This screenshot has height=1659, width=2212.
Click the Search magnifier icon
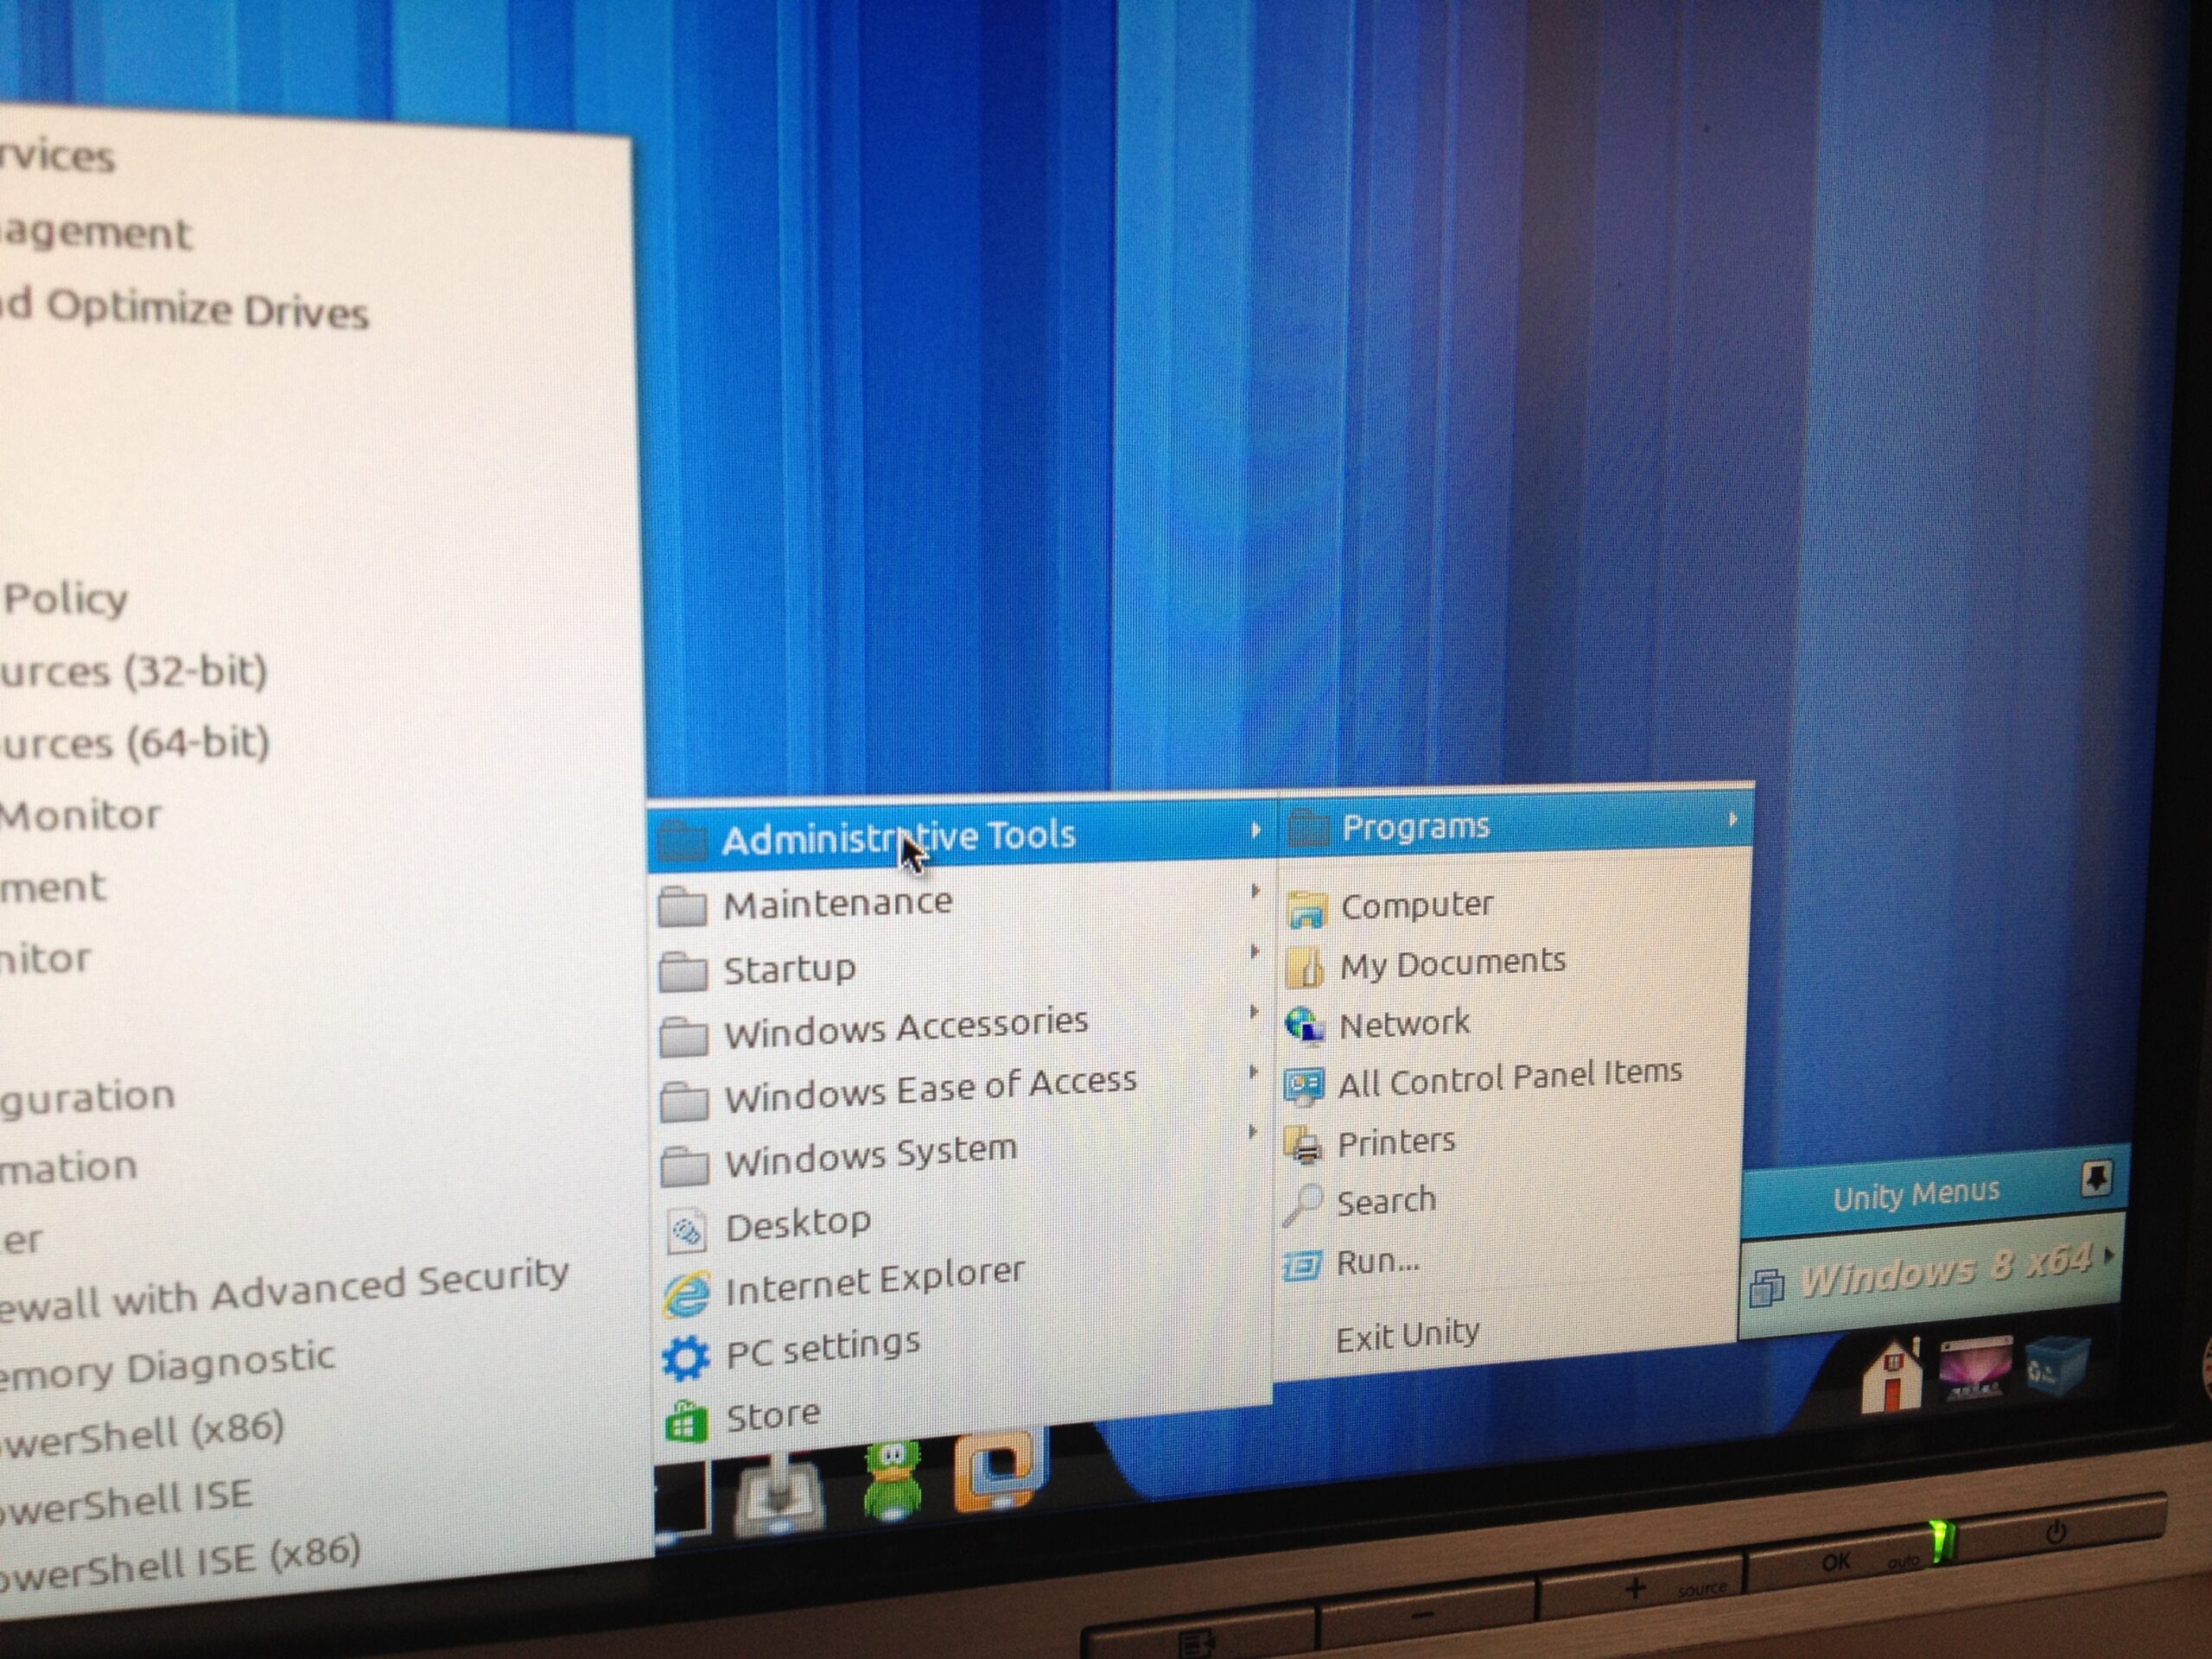point(1302,1205)
